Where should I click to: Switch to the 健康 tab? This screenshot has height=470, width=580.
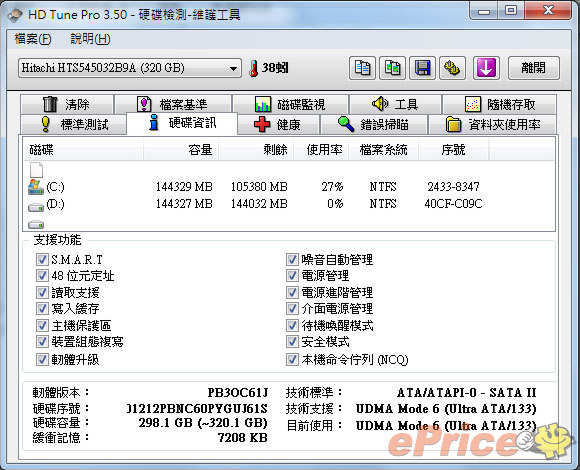point(278,124)
